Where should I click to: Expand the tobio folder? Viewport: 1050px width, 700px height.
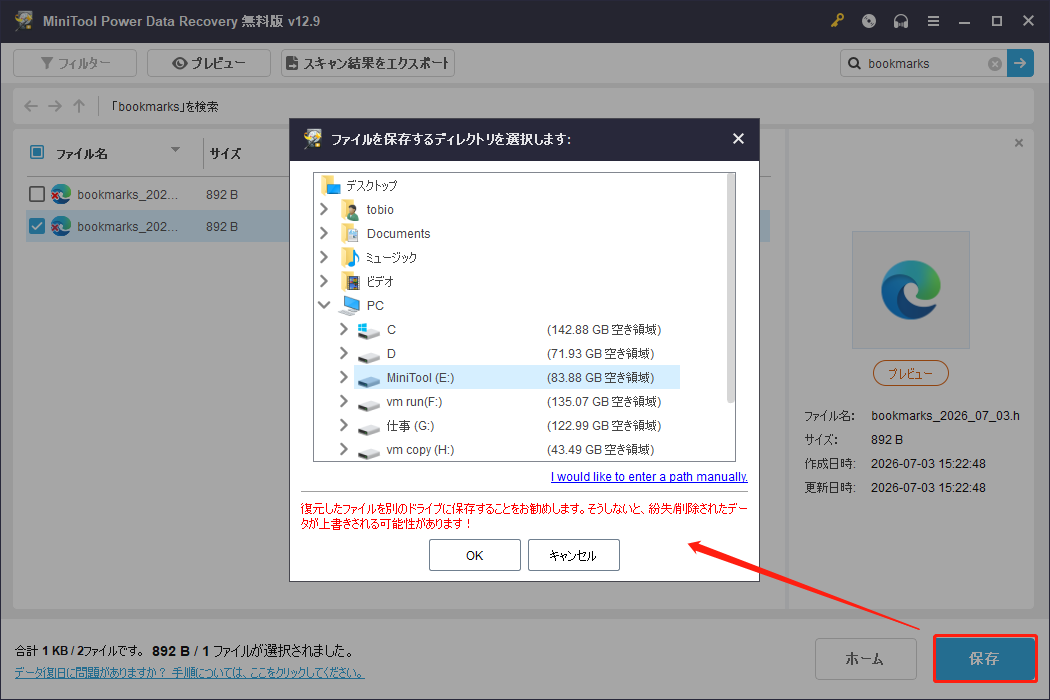(x=324, y=210)
